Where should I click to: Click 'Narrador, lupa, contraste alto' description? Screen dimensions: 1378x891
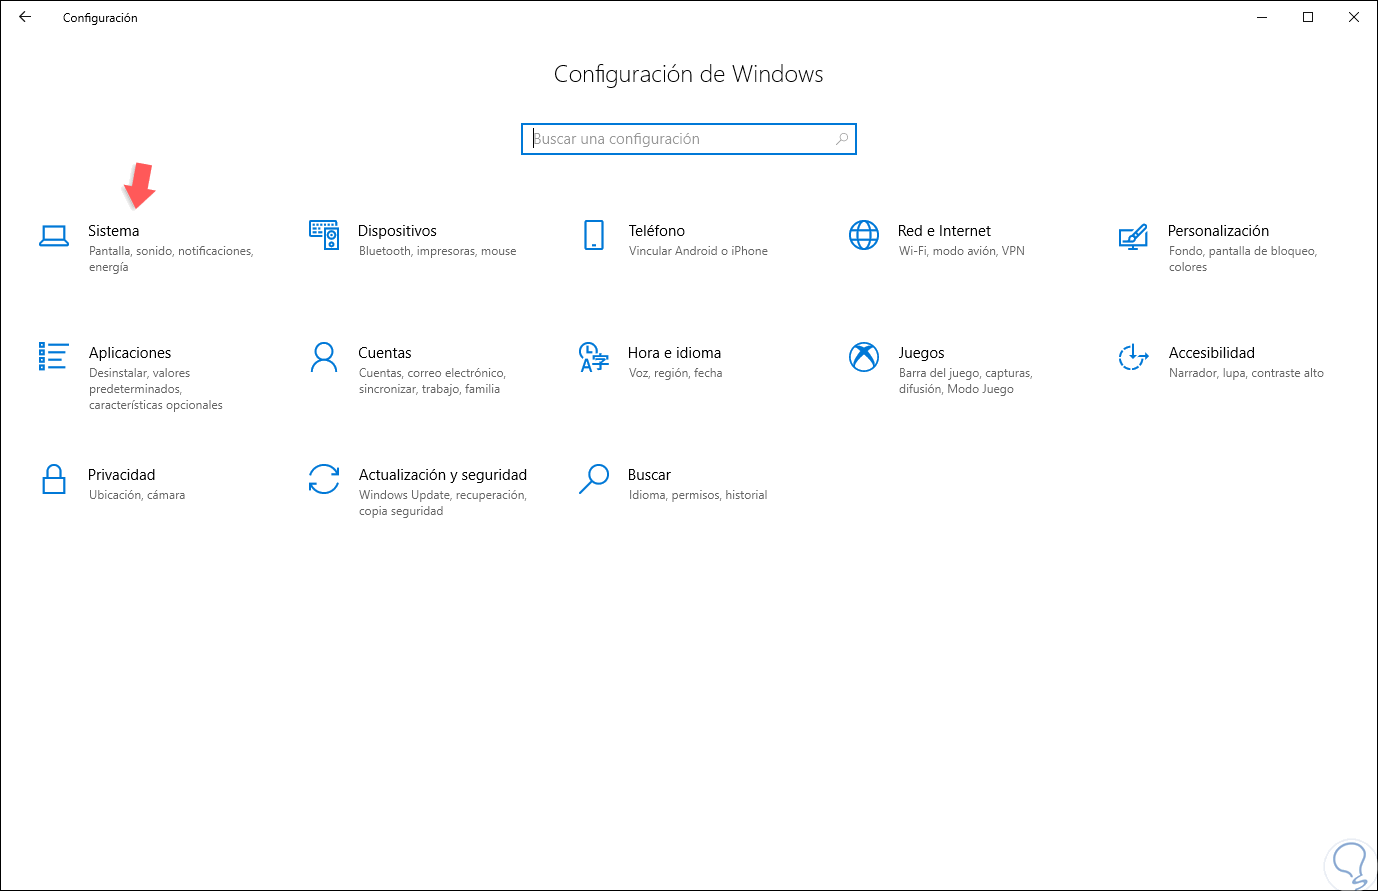pos(1247,373)
